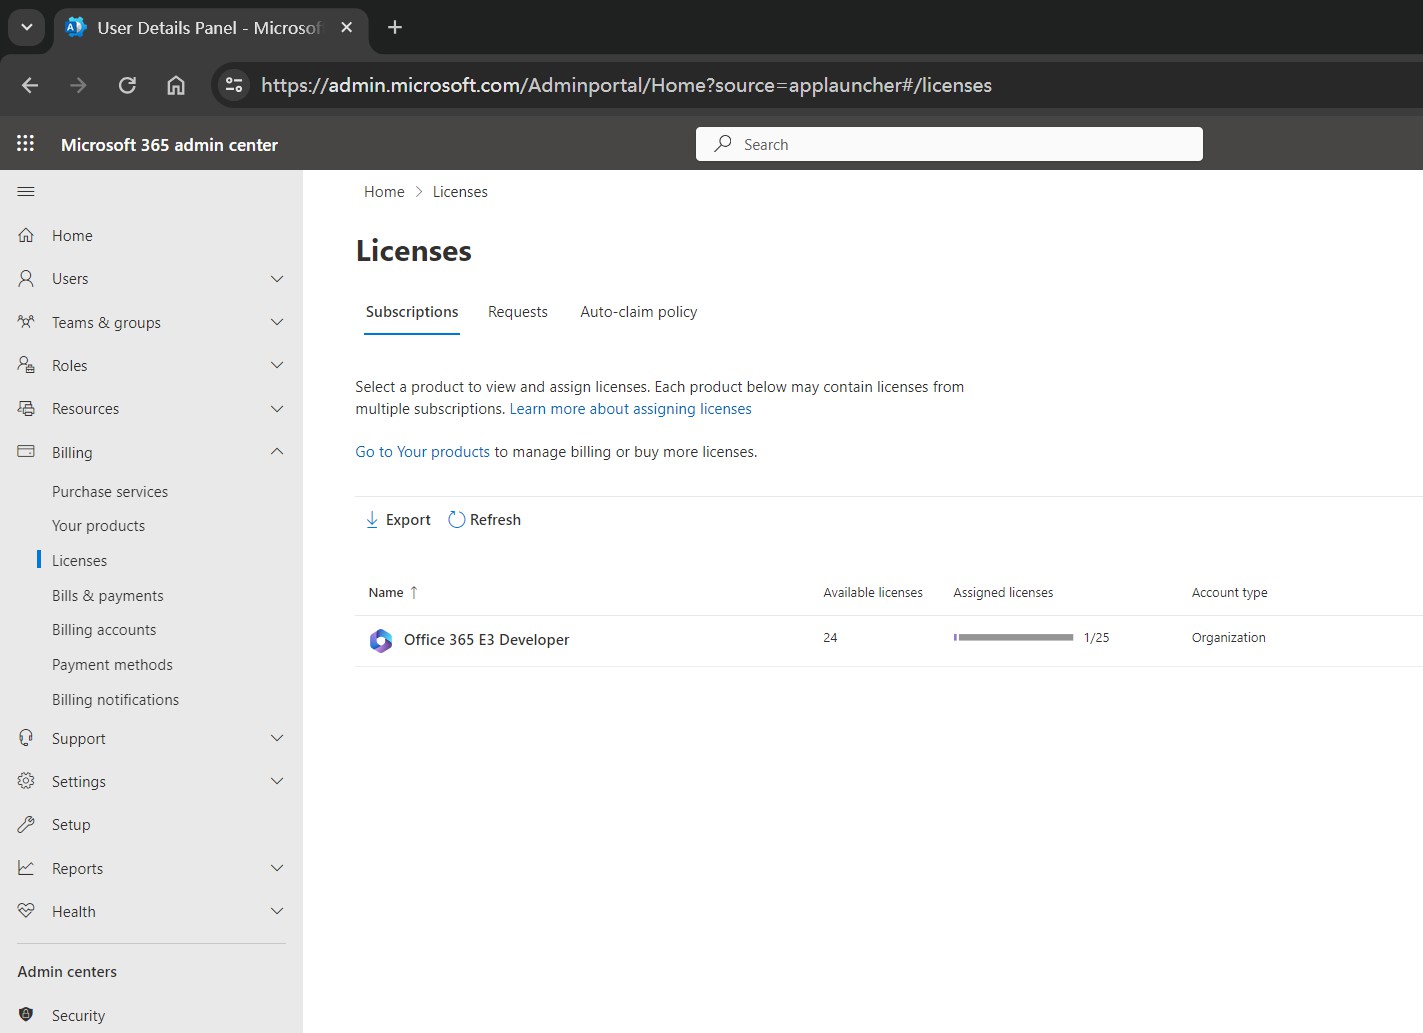Expand the Users section chevron

(x=277, y=279)
